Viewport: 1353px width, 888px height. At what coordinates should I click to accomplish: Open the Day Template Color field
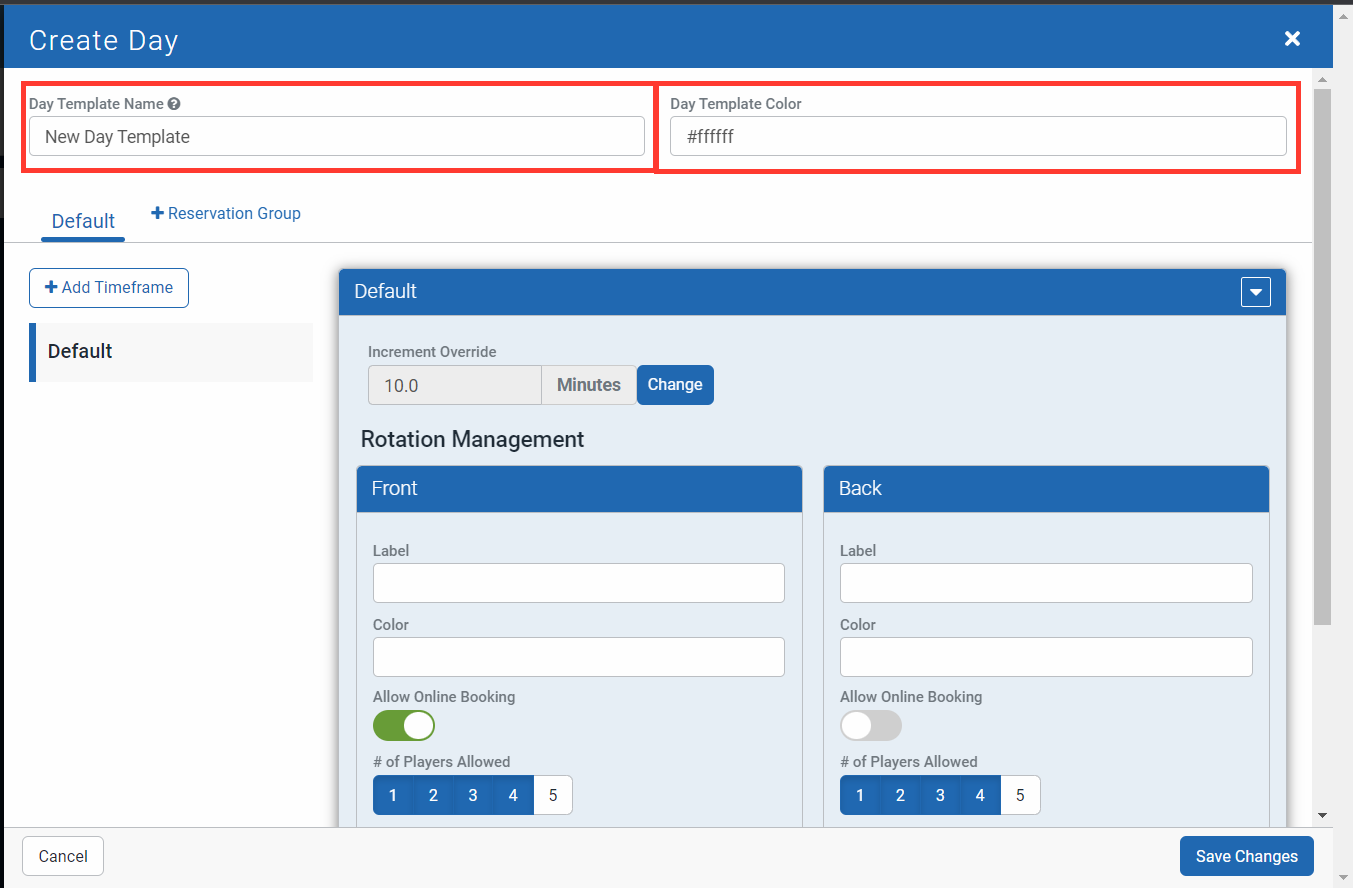pos(977,136)
